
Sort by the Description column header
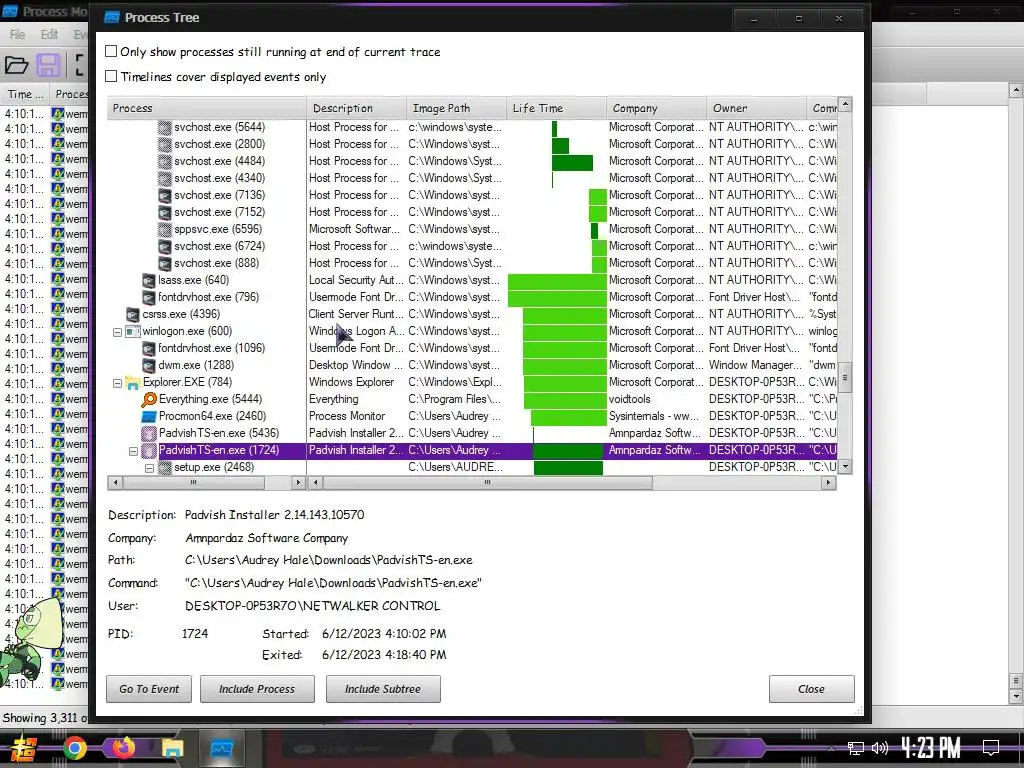click(356, 108)
